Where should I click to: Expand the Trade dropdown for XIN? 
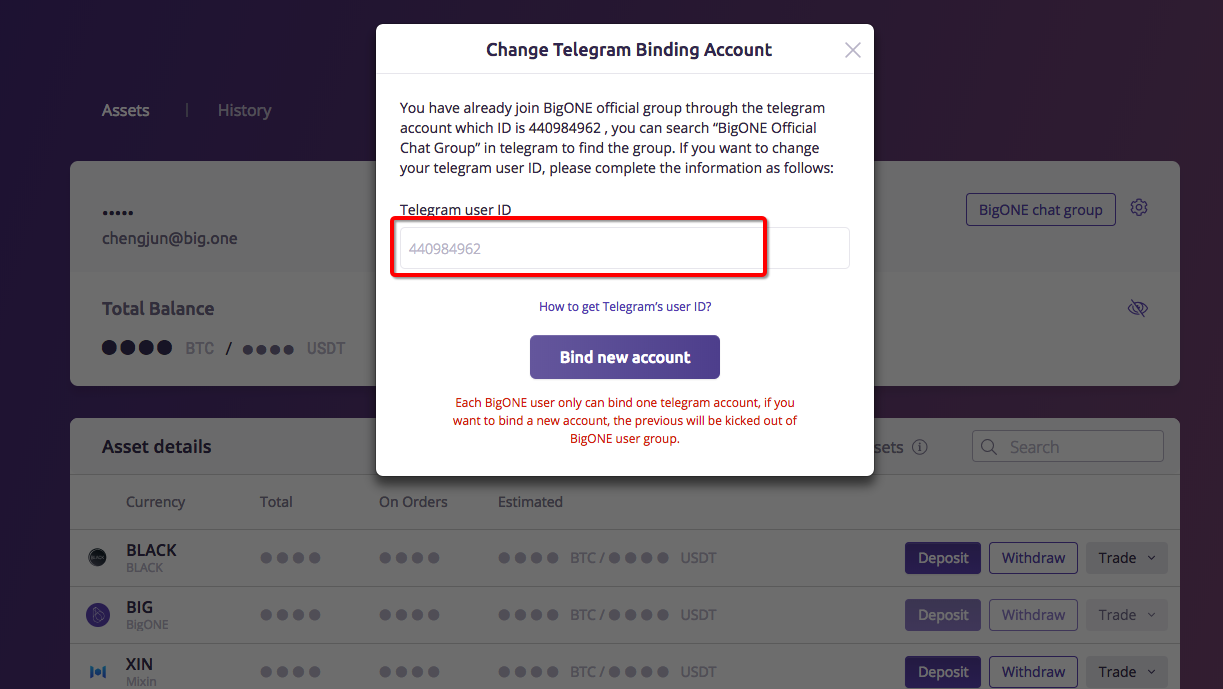coord(1127,672)
